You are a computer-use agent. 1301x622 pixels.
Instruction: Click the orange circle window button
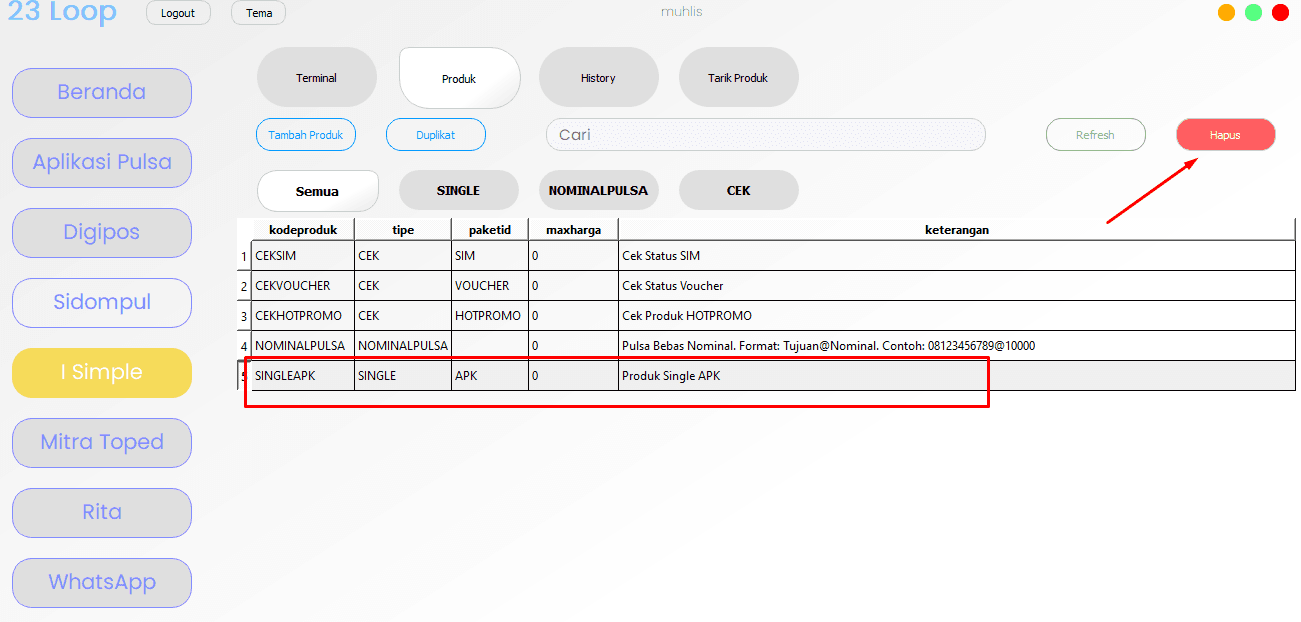click(x=1226, y=13)
